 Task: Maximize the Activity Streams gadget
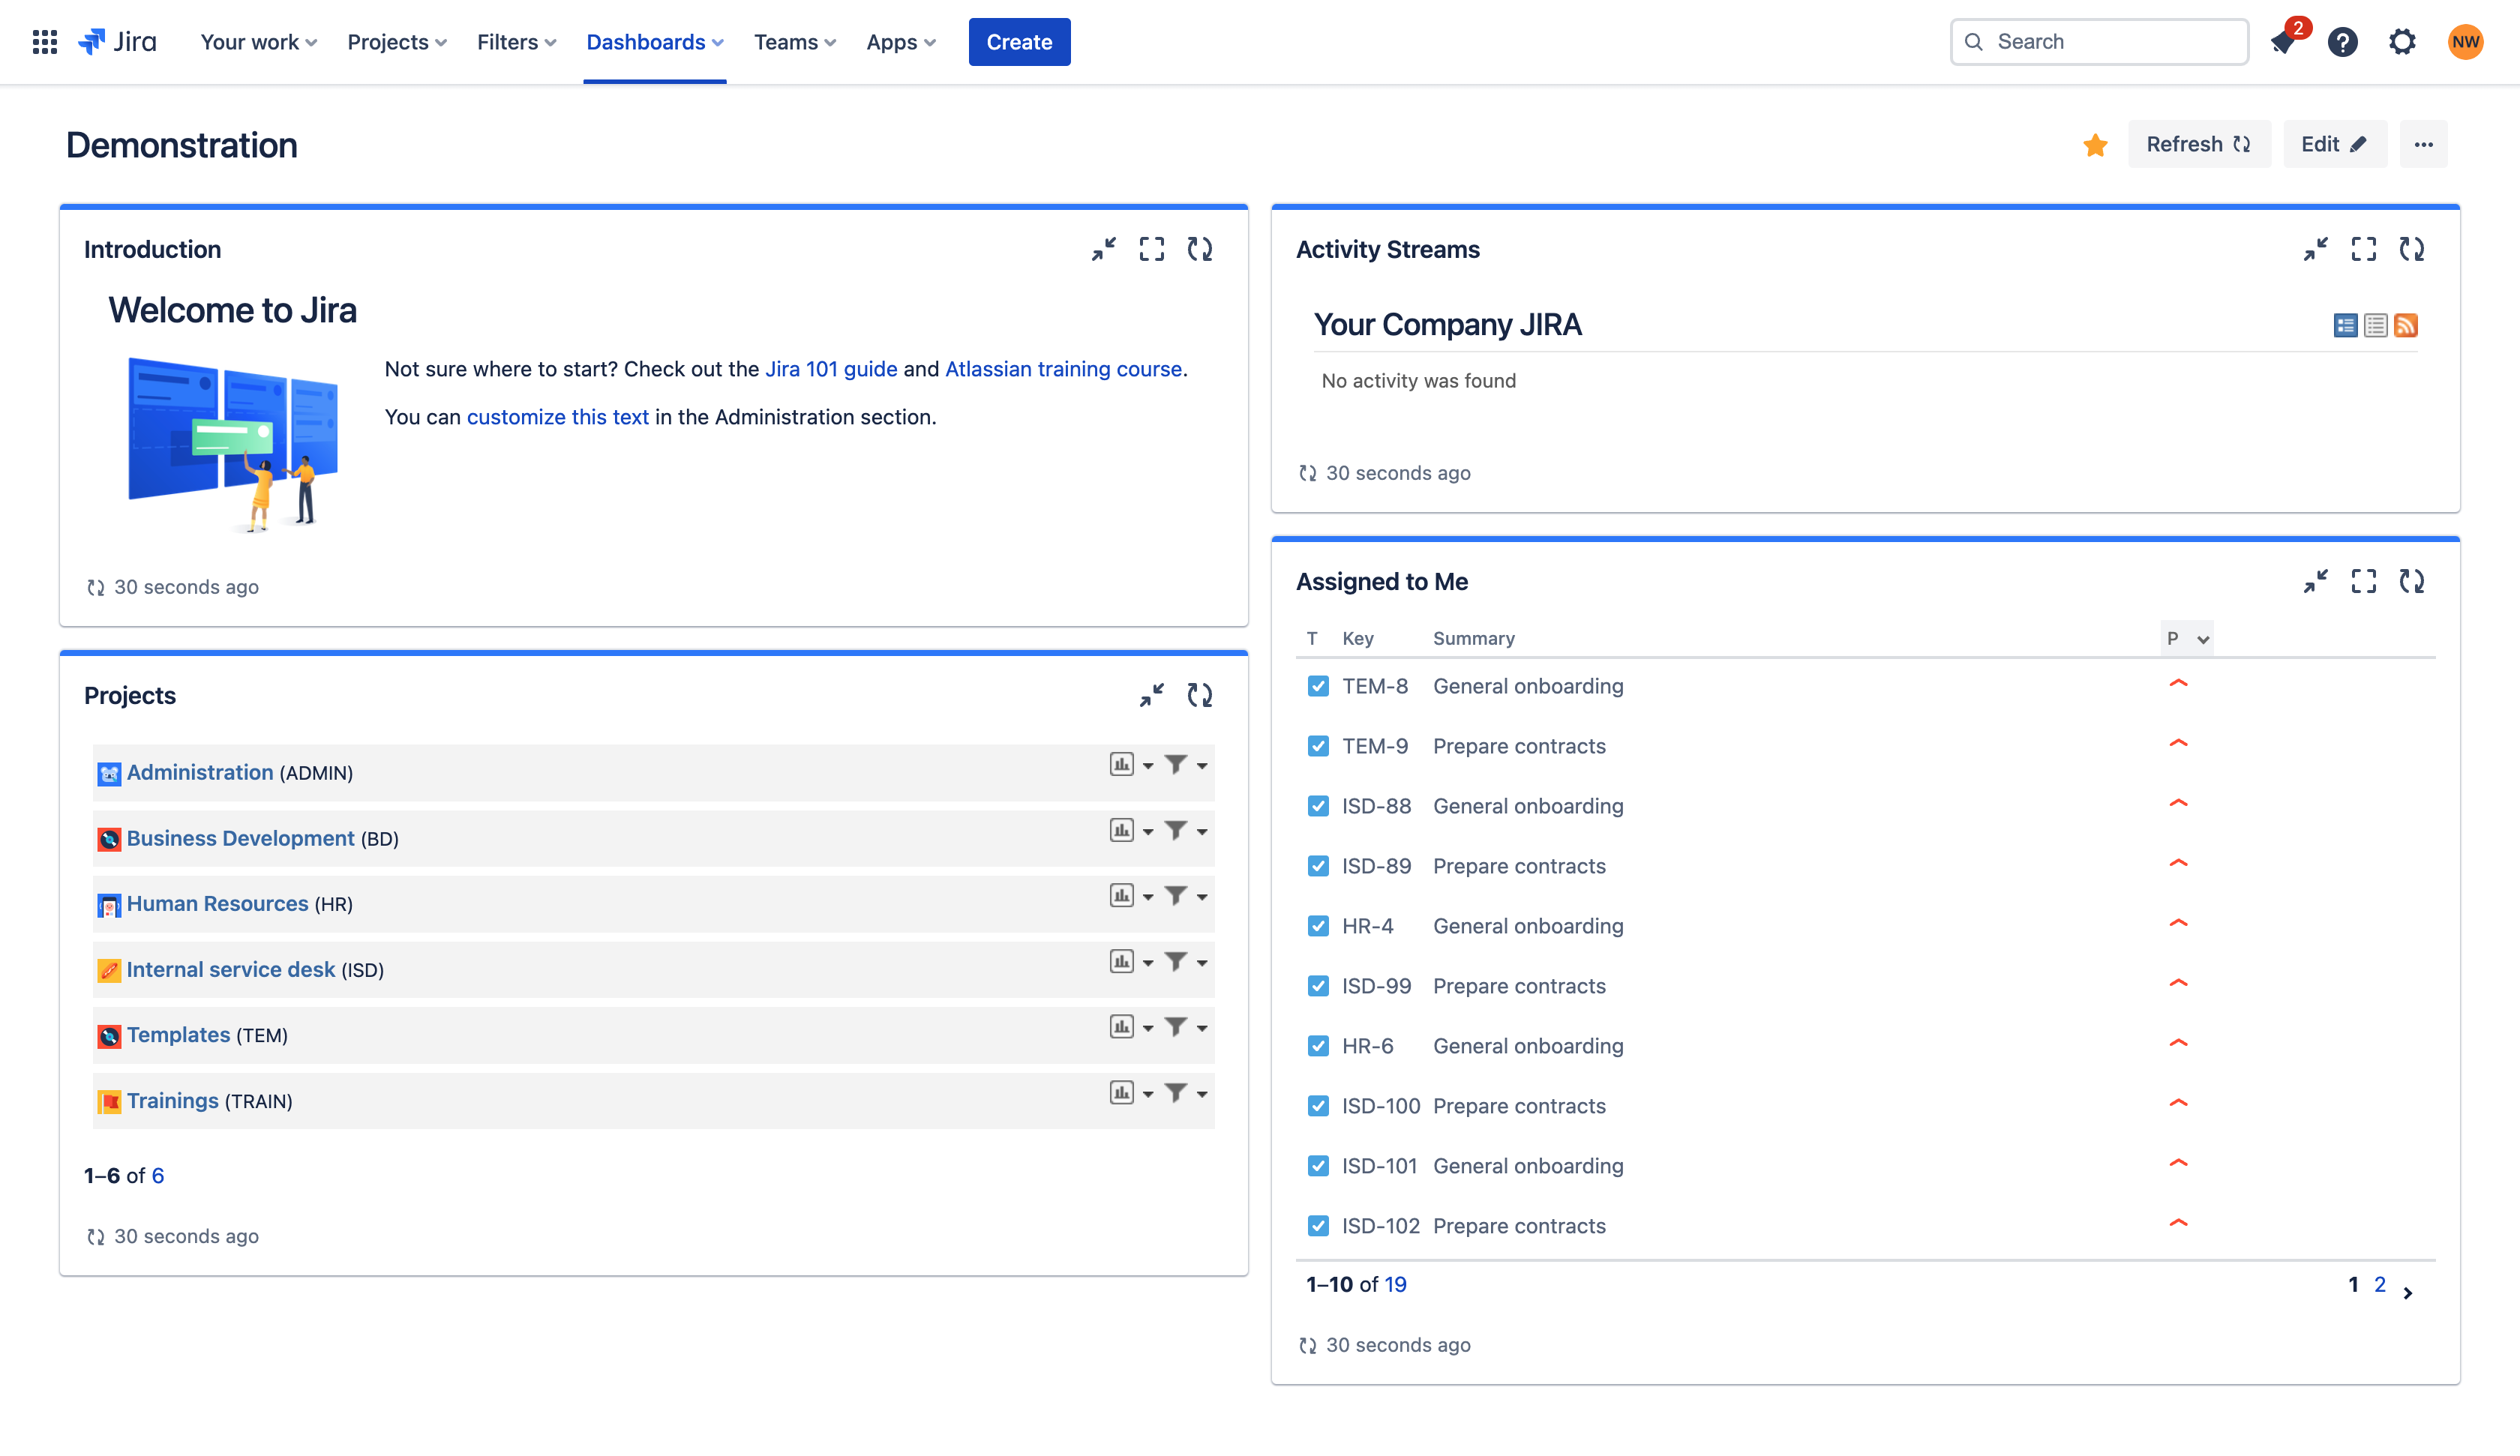click(x=2363, y=249)
